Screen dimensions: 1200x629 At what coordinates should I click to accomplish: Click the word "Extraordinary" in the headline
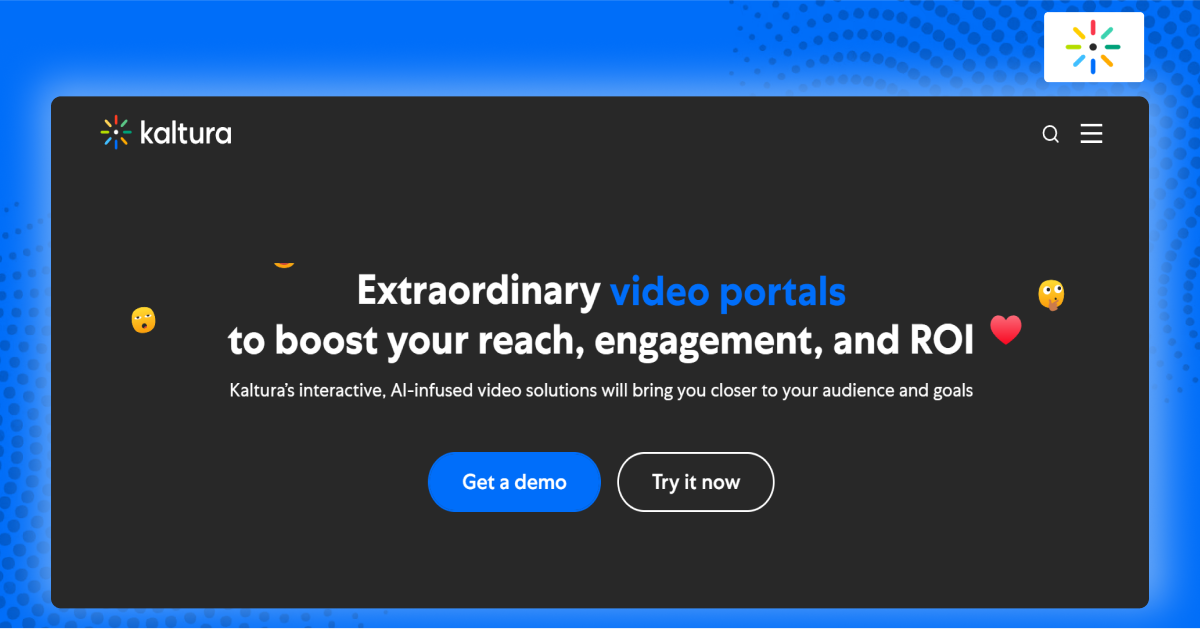[478, 292]
